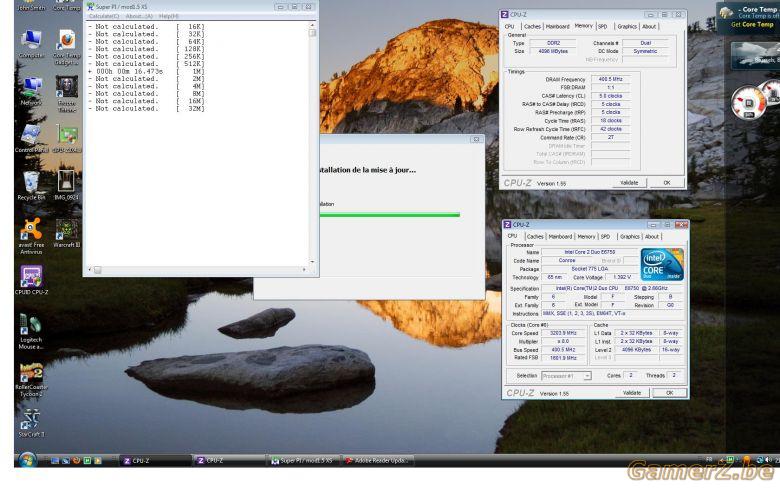Open Core Temp Gadget Firefox file

pyautogui.click(x=67, y=47)
